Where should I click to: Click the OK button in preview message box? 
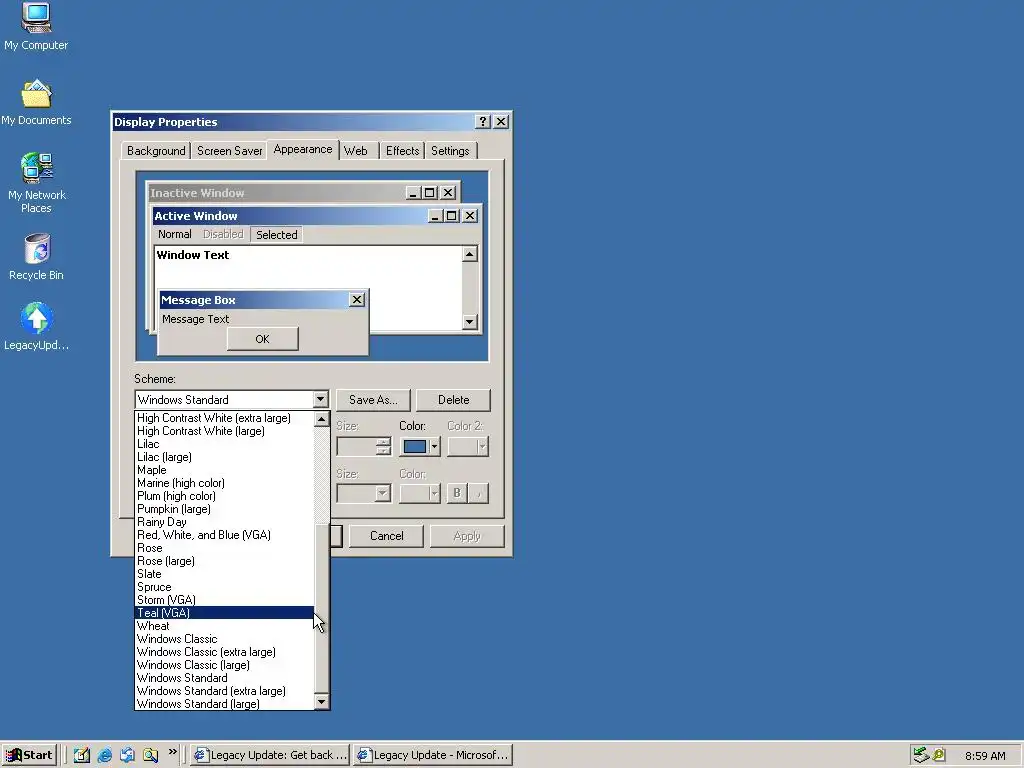[x=263, y=339]
